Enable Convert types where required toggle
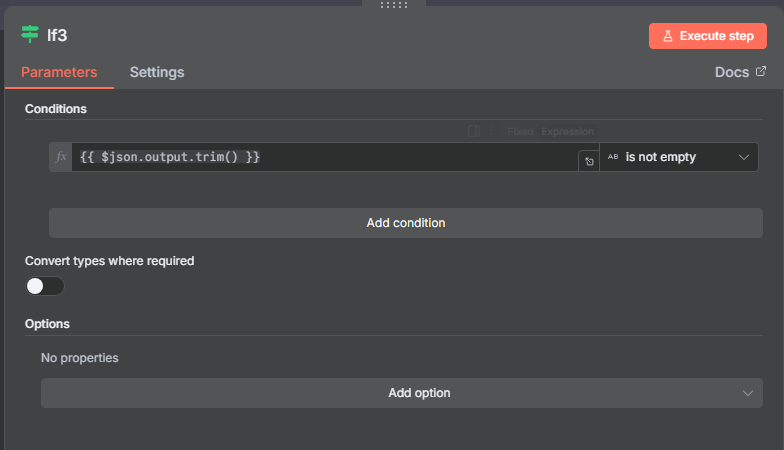The width and height of the screenshot is (784, 450). [x=45, y=286]
